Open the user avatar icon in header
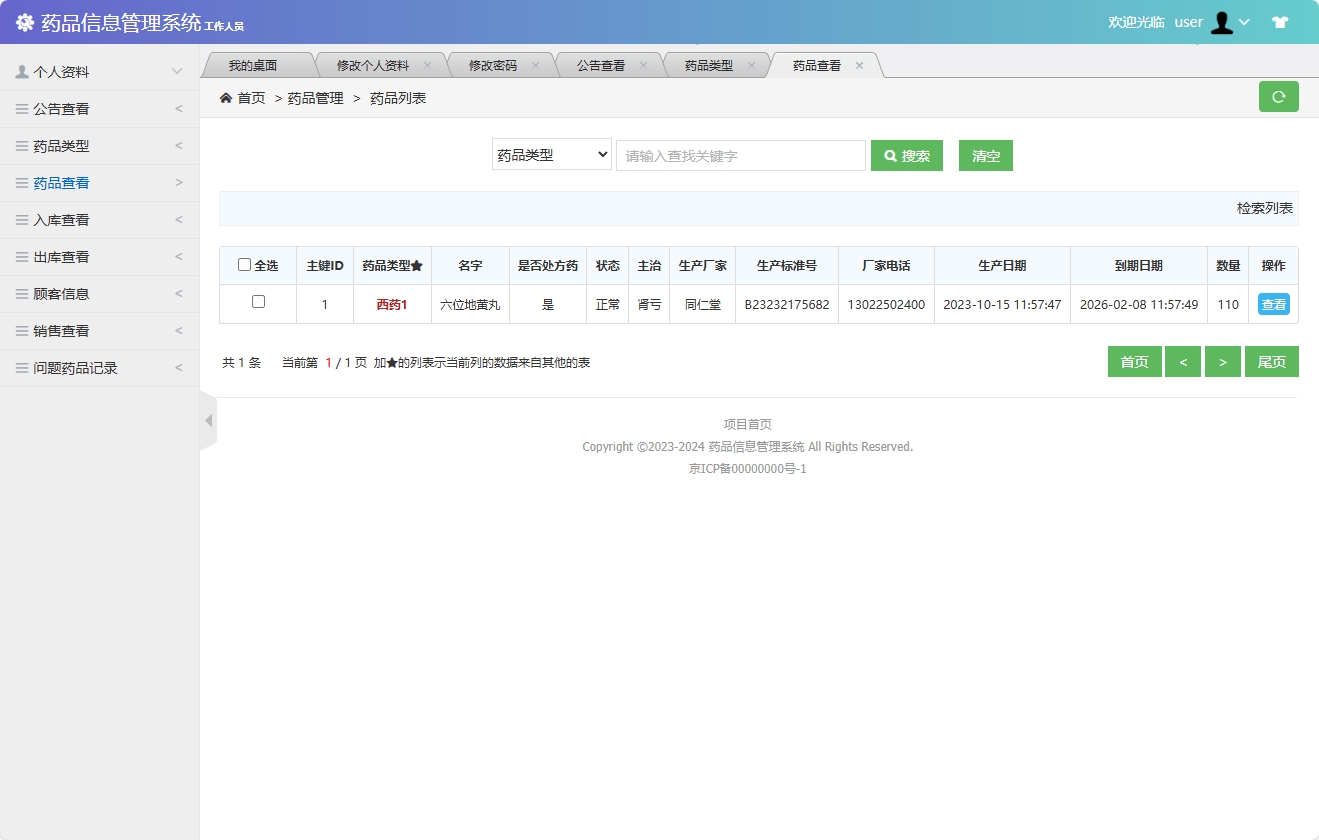The image size is (1319, 840). [x=1222, y=21]
